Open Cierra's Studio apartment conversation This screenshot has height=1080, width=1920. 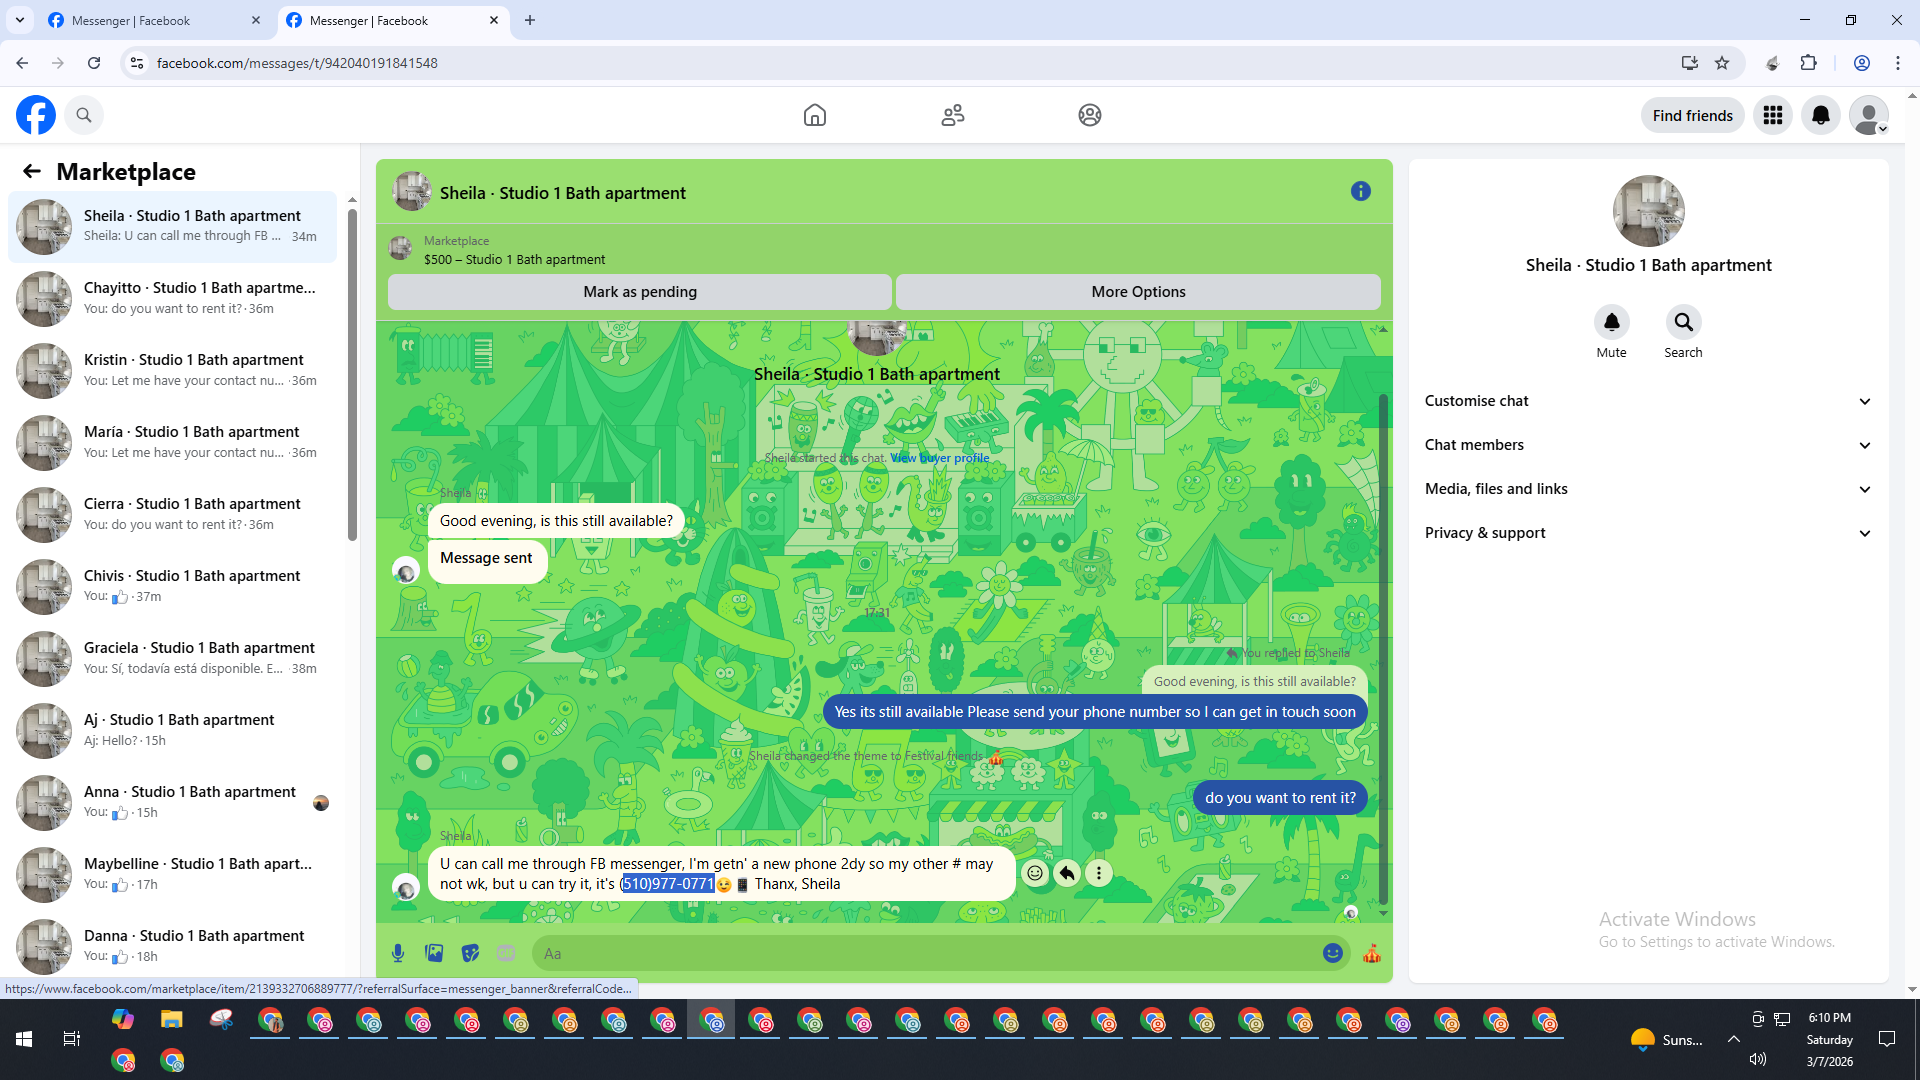(172, 514)
